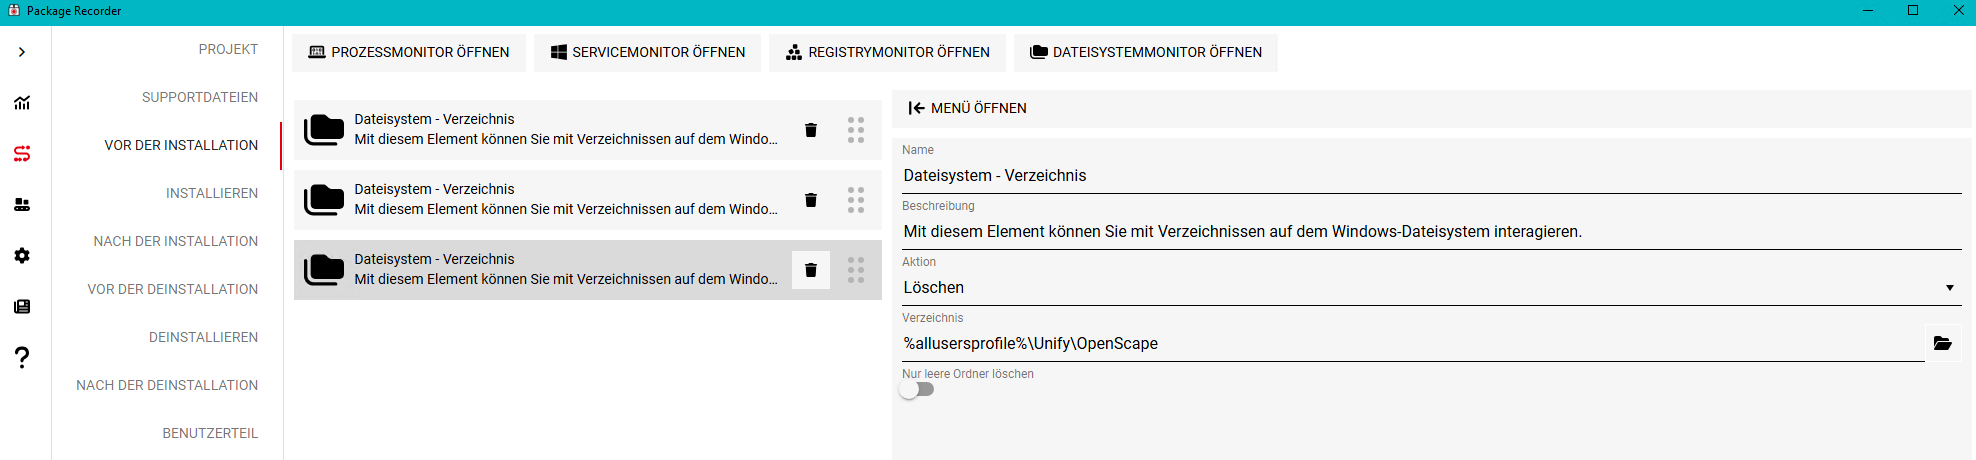
Task: Click MENÜ ÖFFNEN to open the menu
Action: pos(967,108)
